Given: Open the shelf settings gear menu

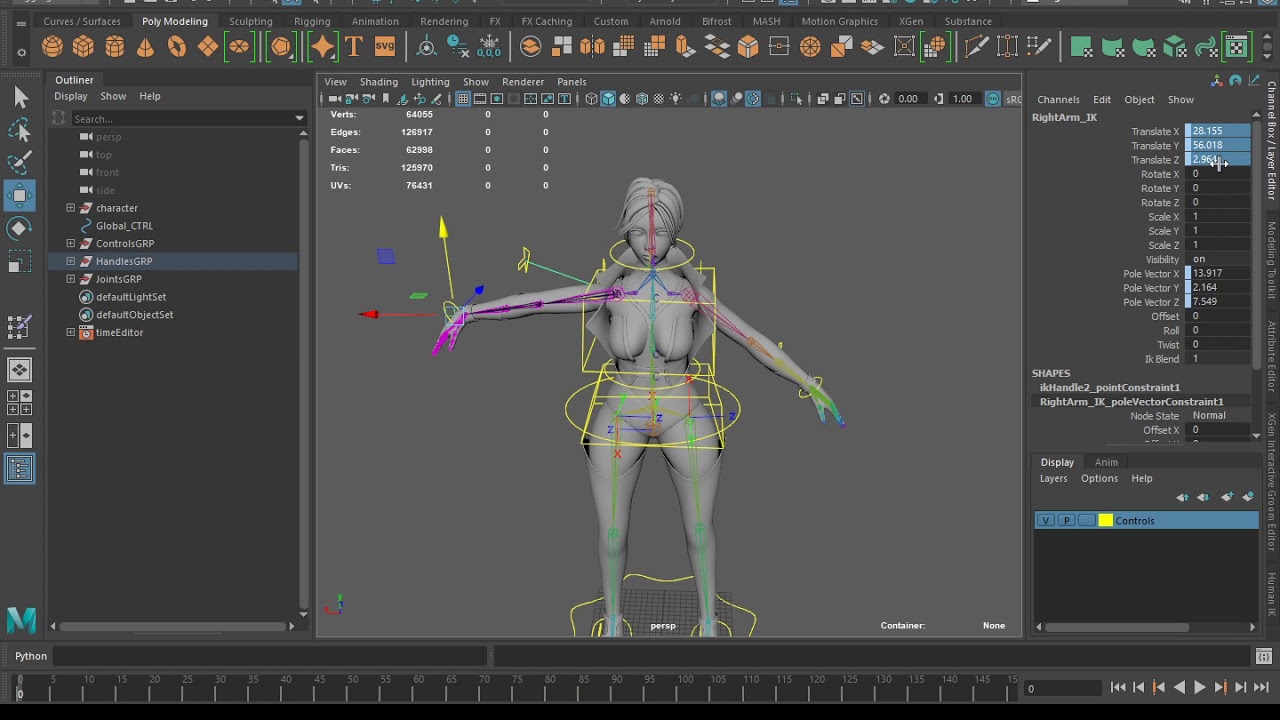Looking at the screenshot, I should (22, 52).
